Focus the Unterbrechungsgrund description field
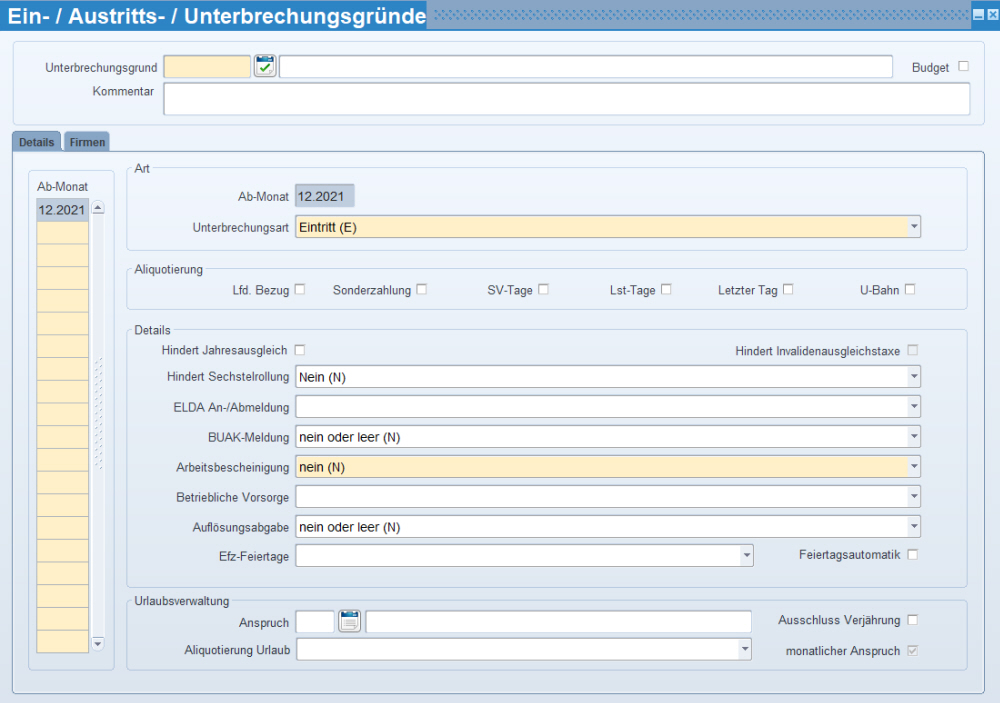1000x703 pixels. pos(585,66)
